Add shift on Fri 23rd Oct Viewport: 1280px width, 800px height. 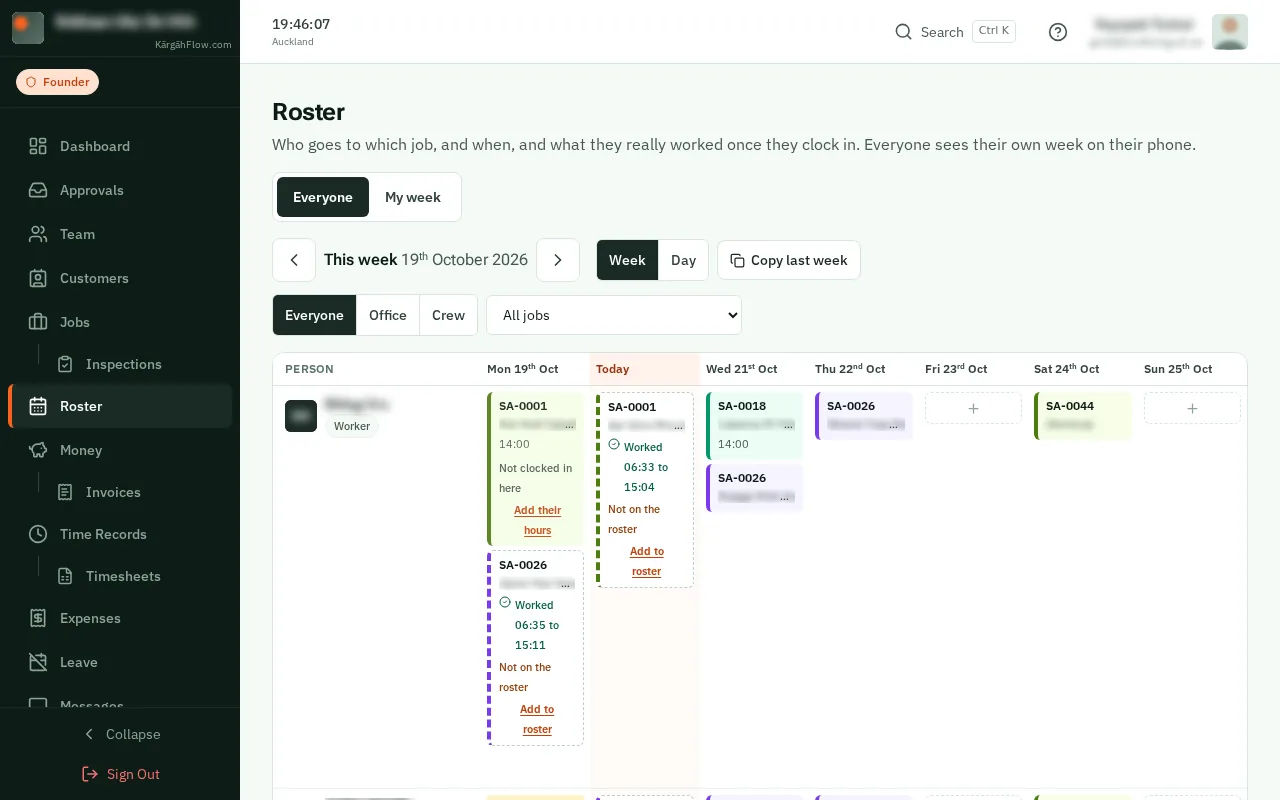coord(973,408)
